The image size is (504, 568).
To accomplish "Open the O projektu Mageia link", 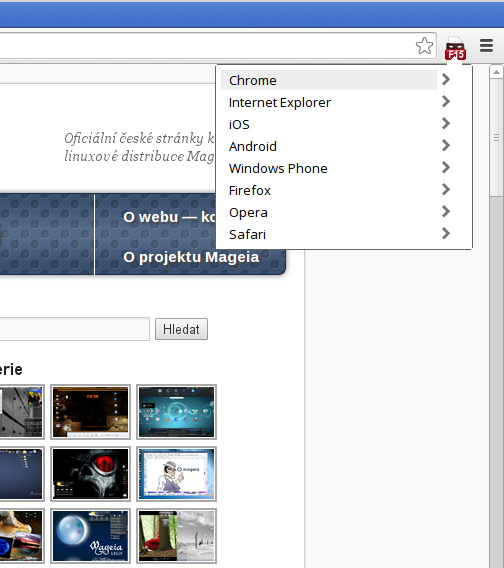I will pyautogui.click(x=191, y=257).
